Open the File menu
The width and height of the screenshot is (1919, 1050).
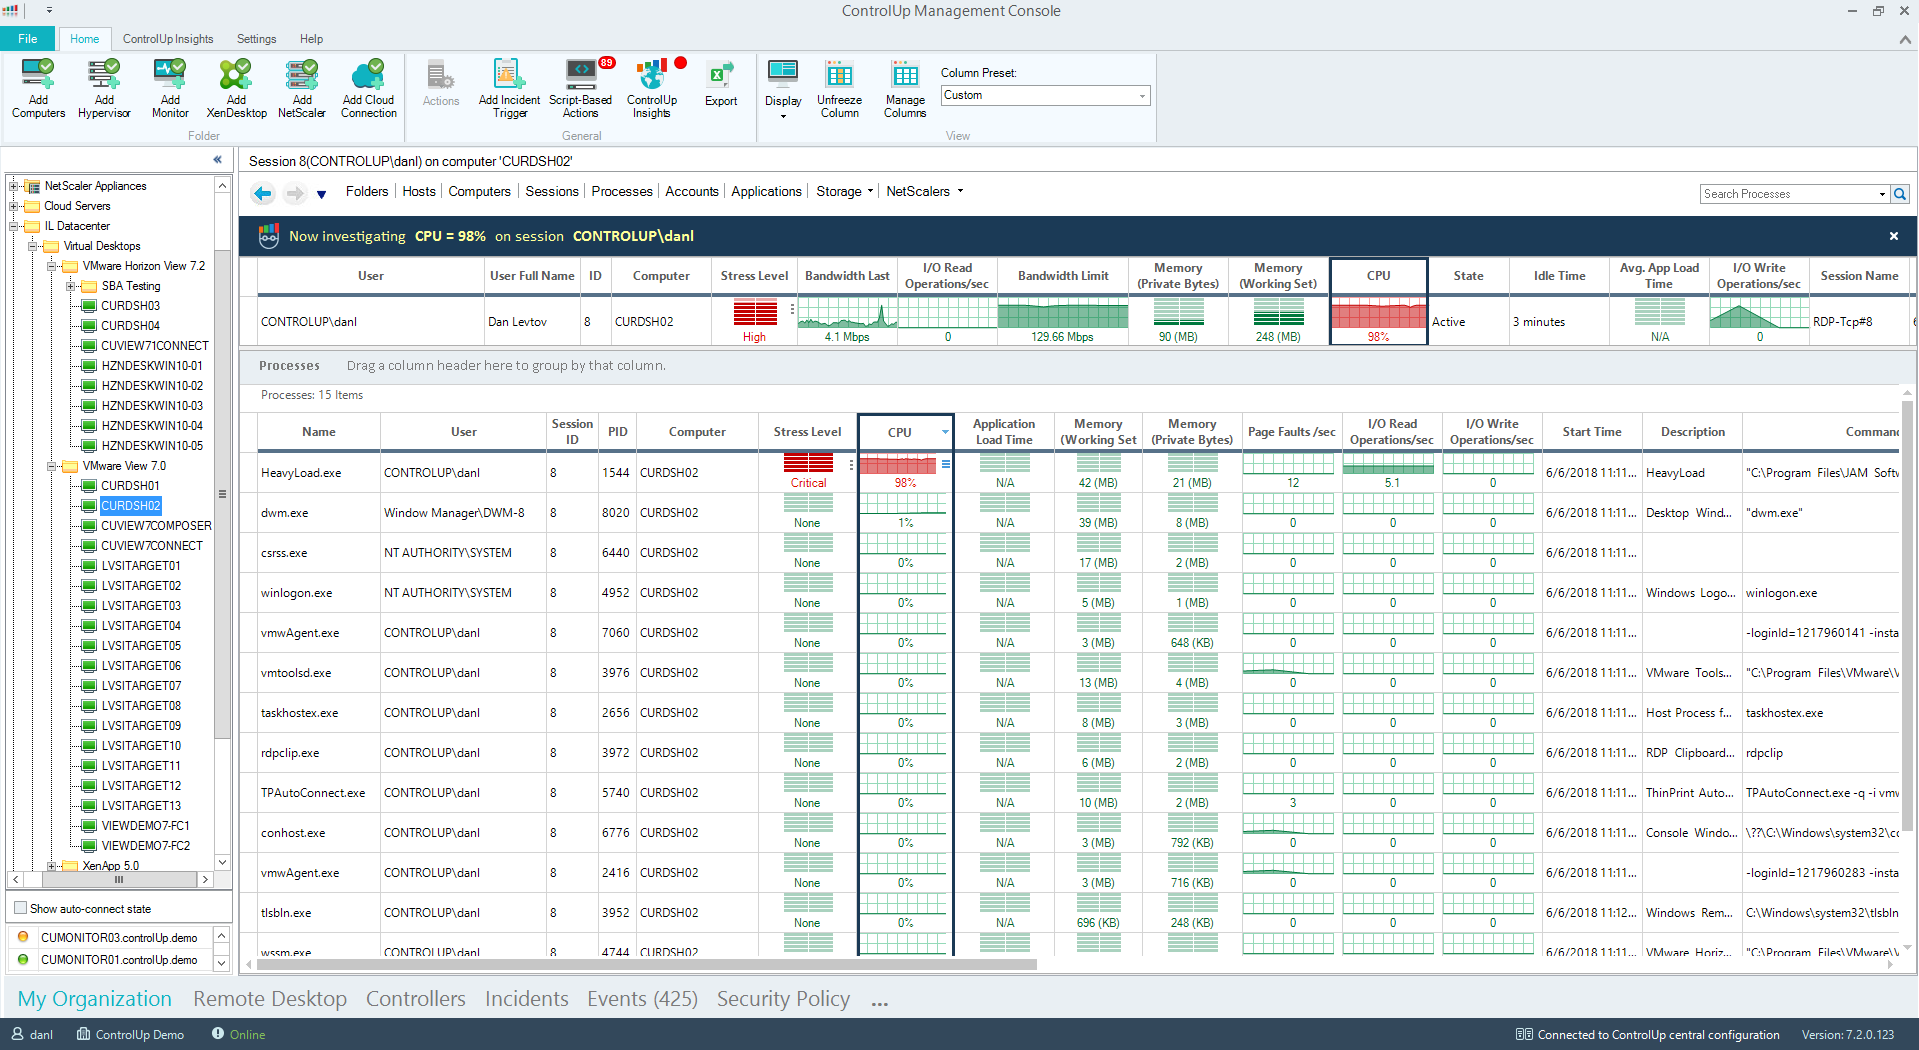click(x=28, y=39)
